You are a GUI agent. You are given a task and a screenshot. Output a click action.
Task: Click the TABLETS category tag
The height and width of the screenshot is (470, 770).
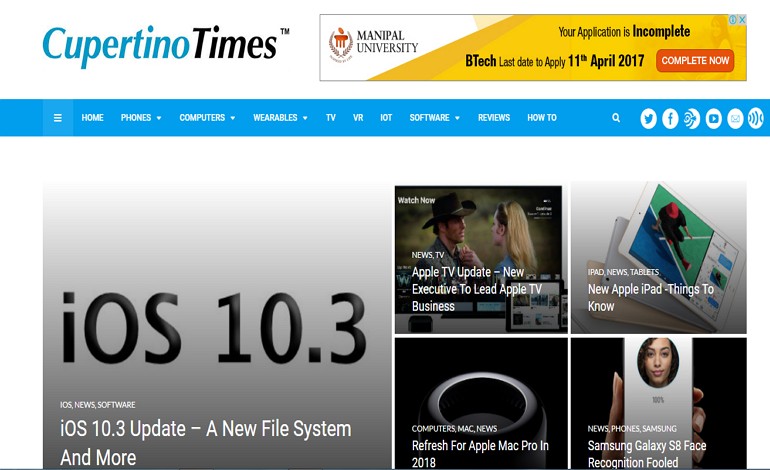tap(644, 272)
